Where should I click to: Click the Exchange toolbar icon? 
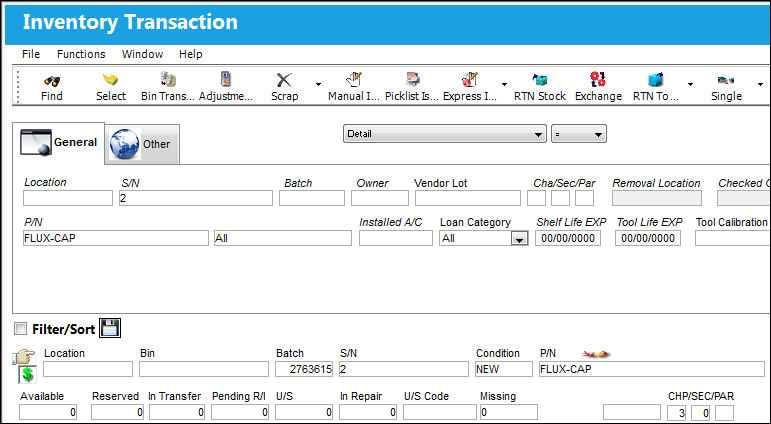pos(598,79)
